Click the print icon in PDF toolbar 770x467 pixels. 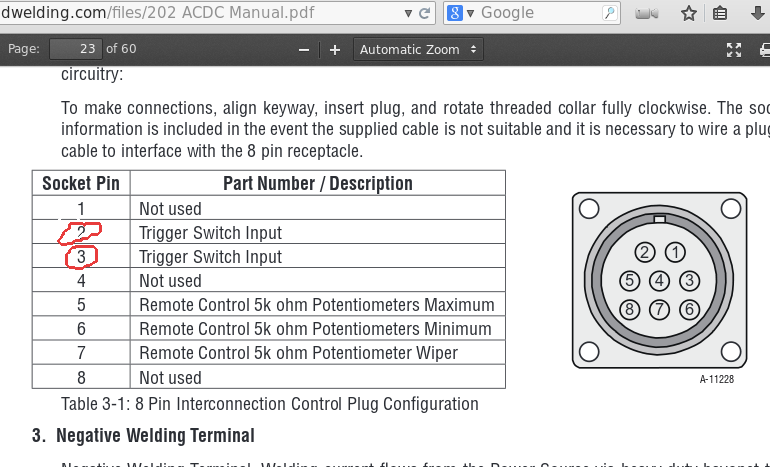764,49
